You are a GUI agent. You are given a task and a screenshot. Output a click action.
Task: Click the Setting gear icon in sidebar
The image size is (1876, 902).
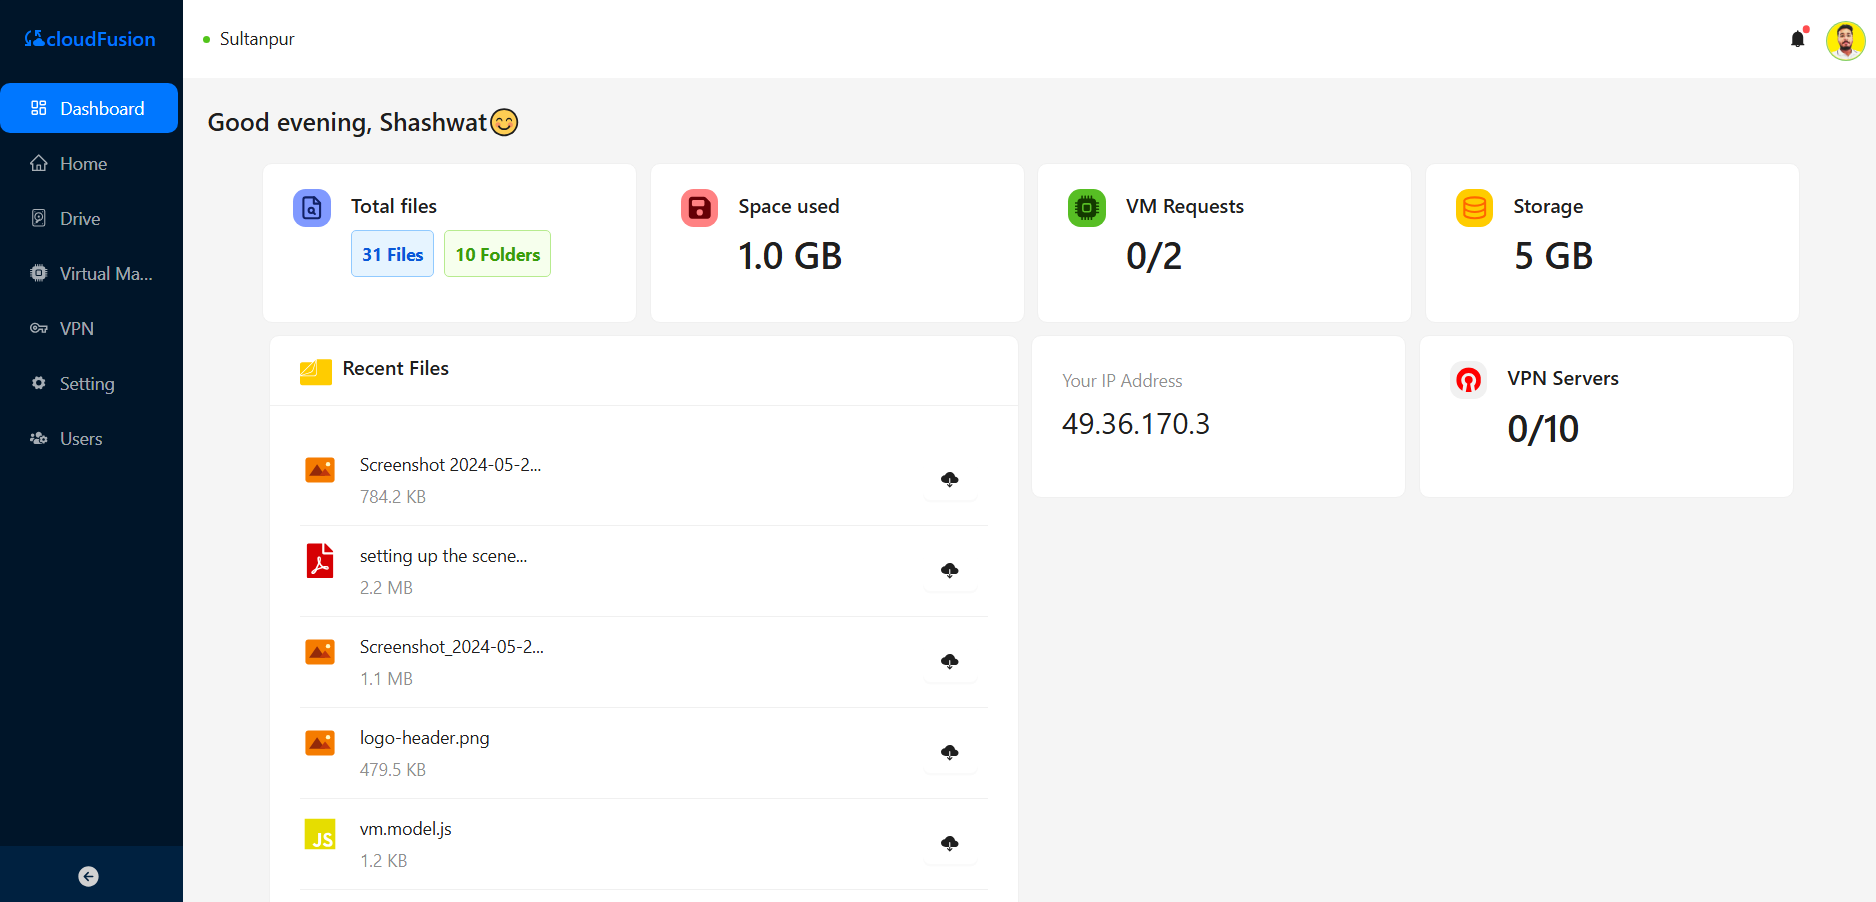coord(39,383)
